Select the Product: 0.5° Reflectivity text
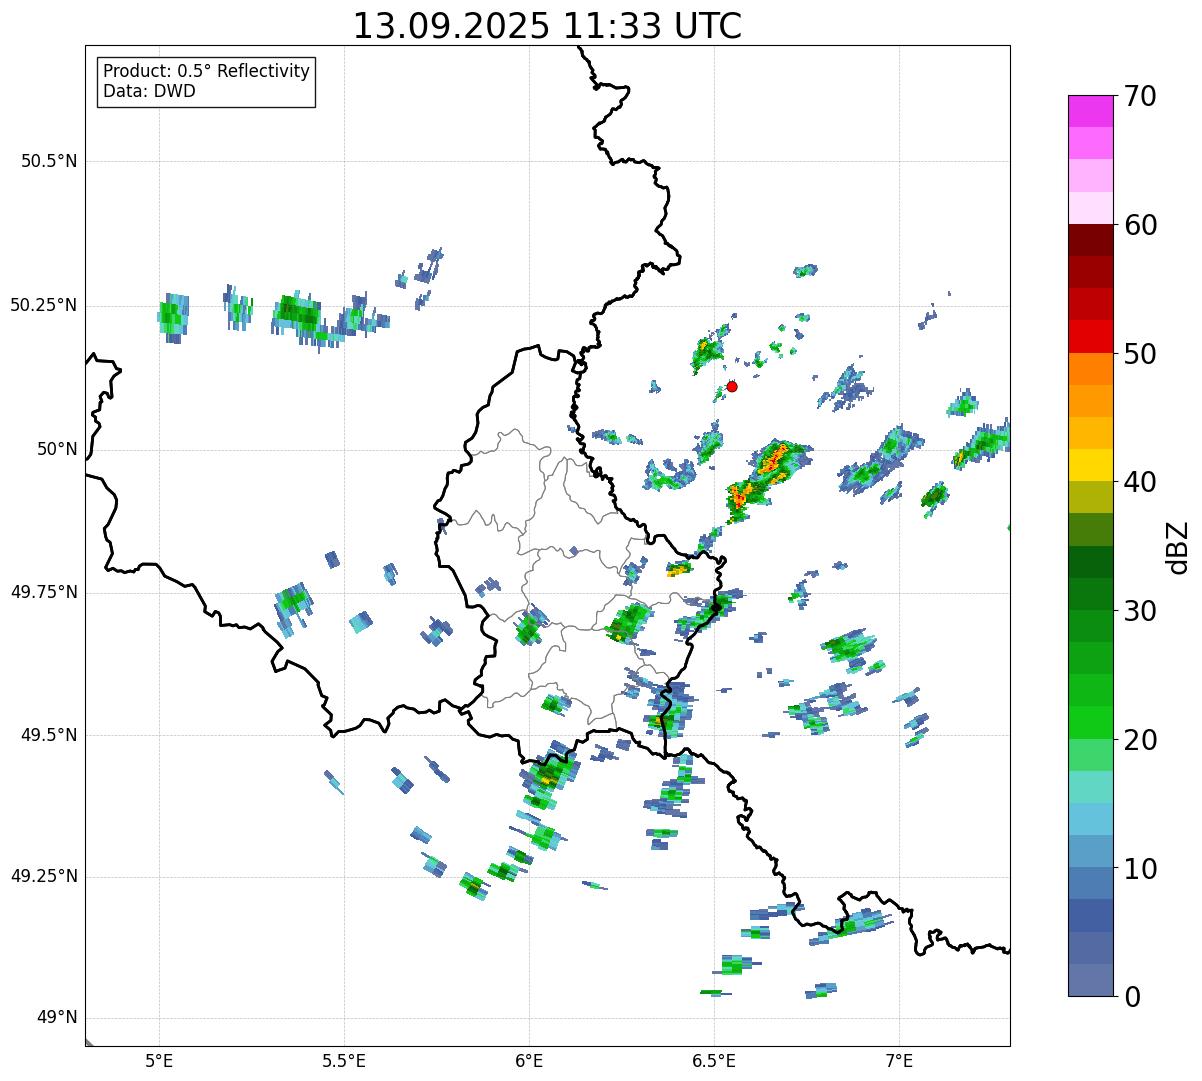 pyautogui.click(x=206, y=72)
